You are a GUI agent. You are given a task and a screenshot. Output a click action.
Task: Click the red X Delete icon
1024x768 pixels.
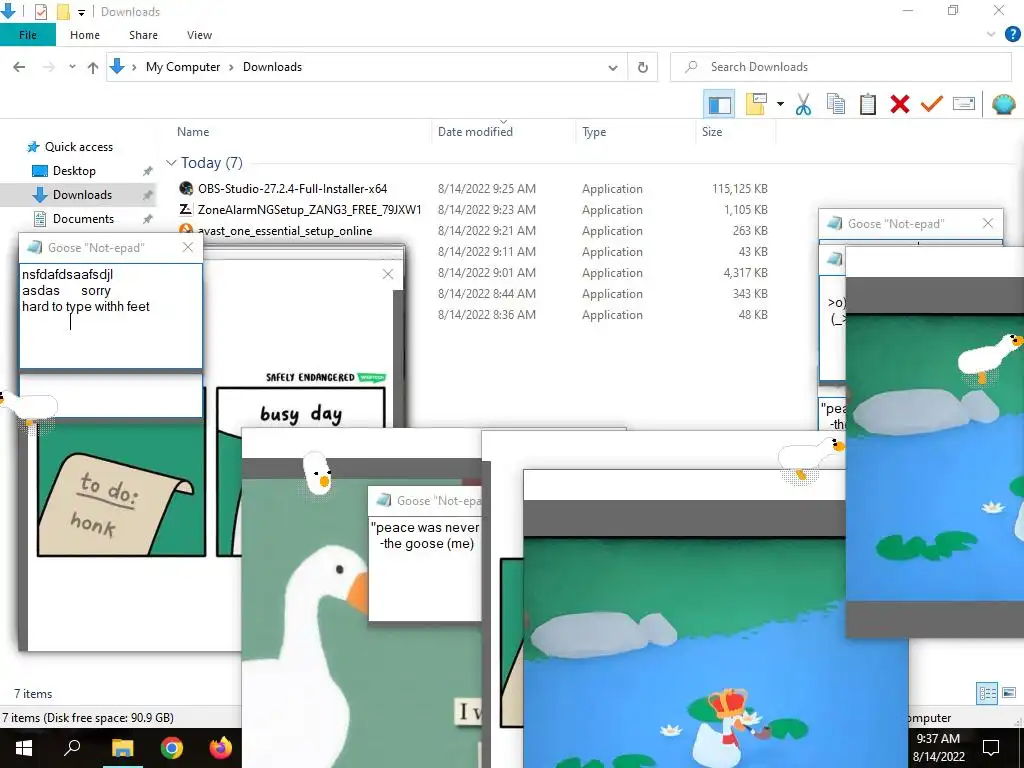pyautogui.click(x=900, y=104)
